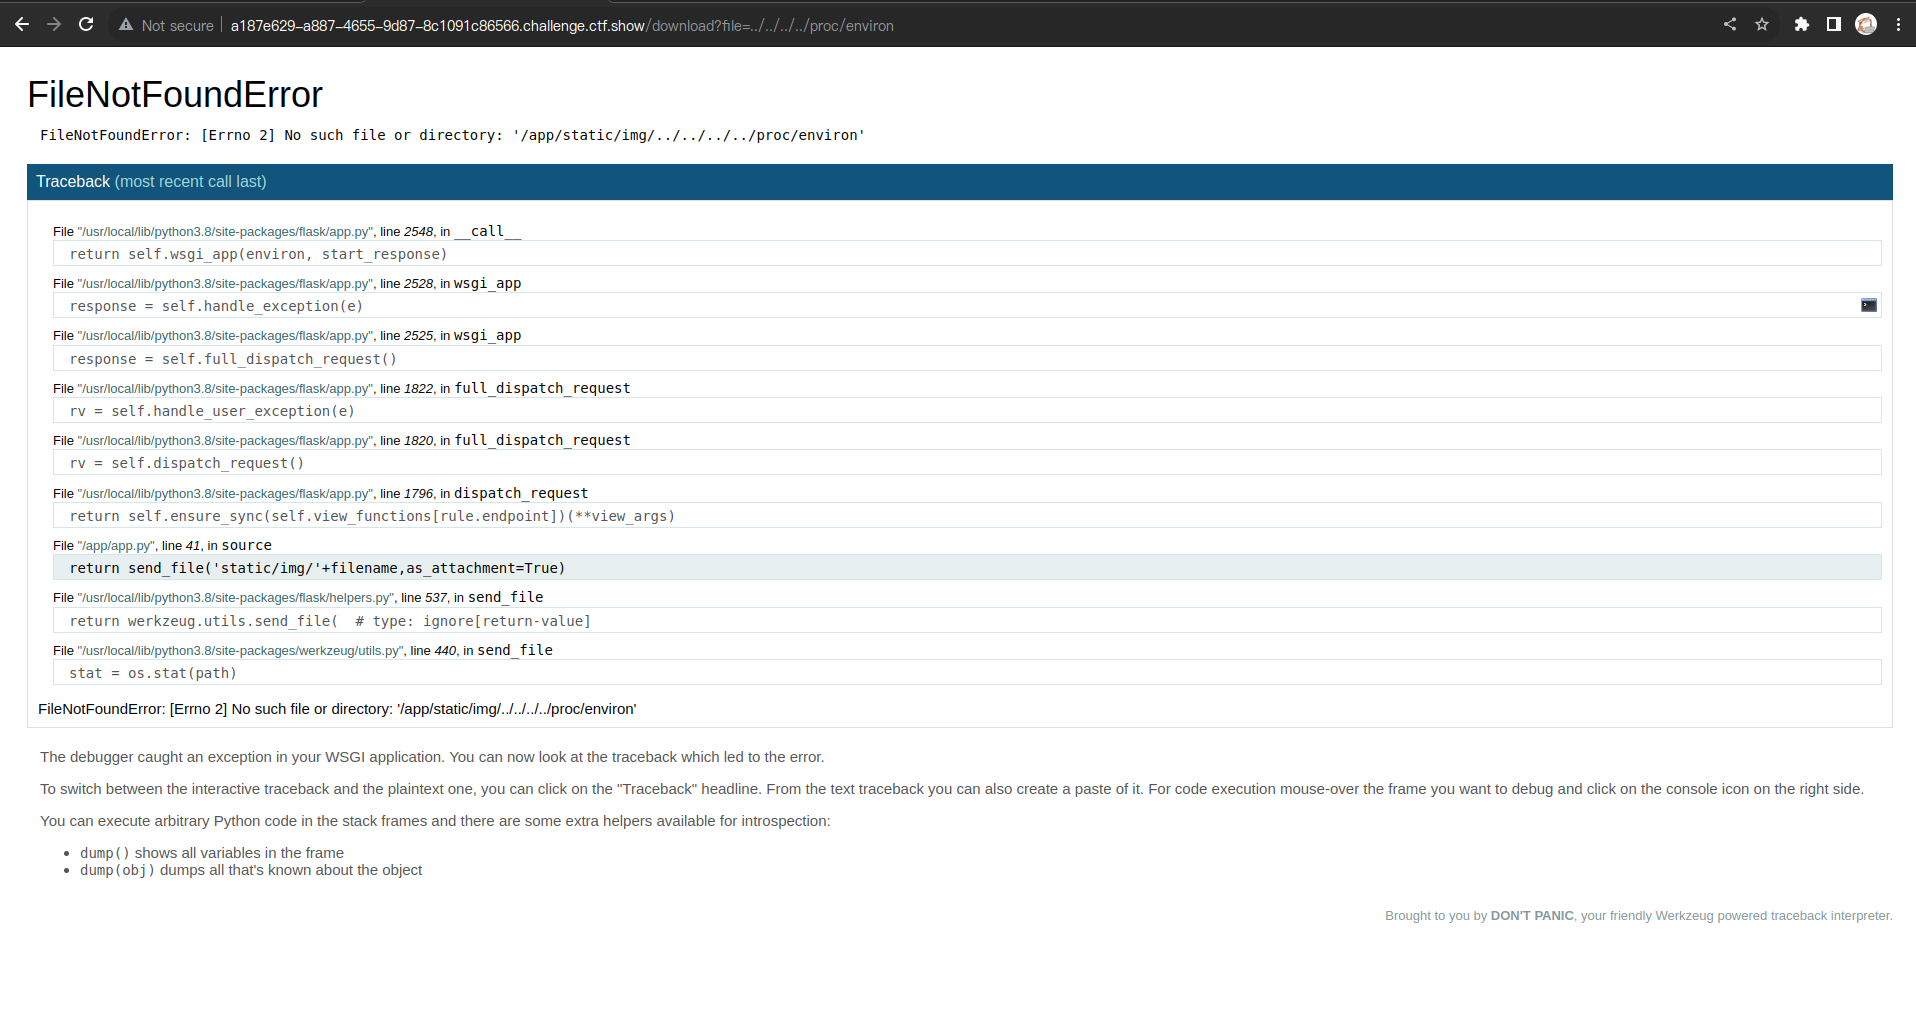This screenshot has width=1916, height=1022.
Task: Click the Not secure warning icon
Action: 126,25
